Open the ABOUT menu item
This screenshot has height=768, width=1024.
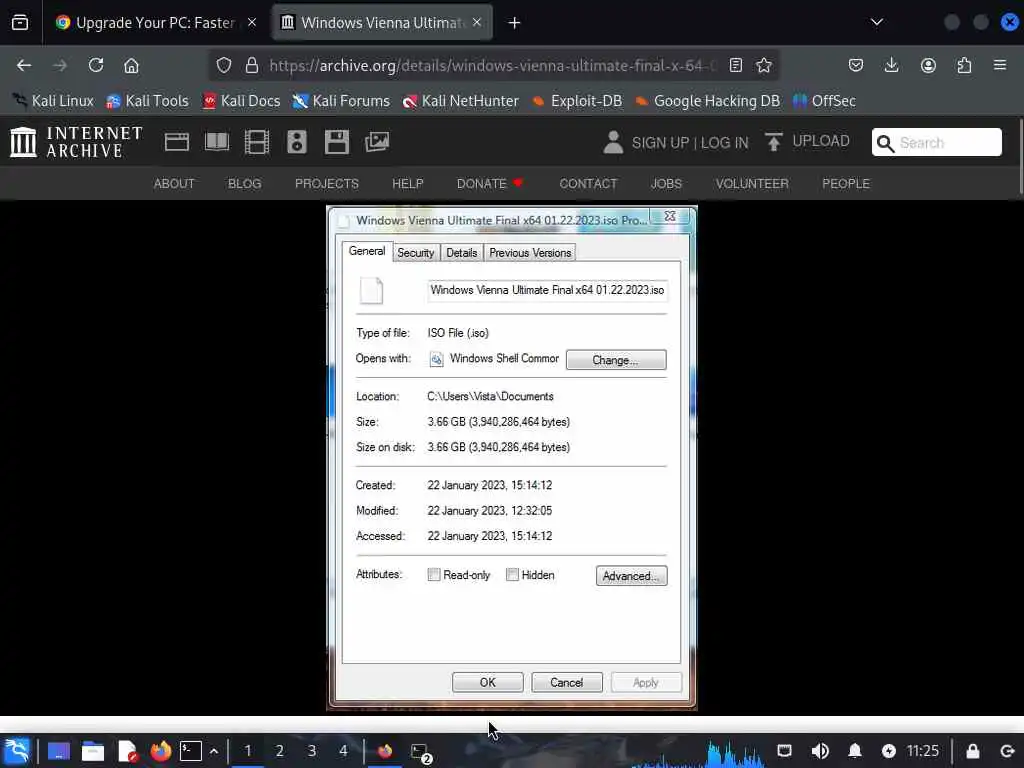[x=174, y=184]
